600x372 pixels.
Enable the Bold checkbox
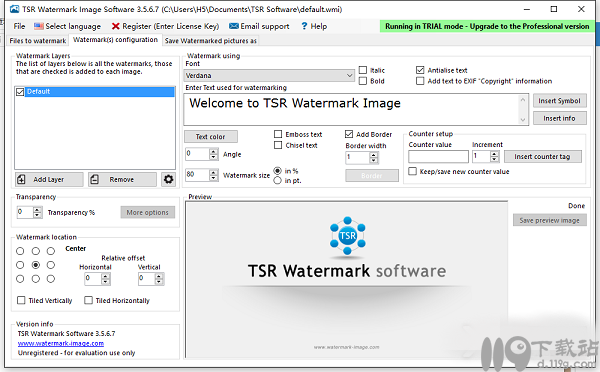point(363,81)
